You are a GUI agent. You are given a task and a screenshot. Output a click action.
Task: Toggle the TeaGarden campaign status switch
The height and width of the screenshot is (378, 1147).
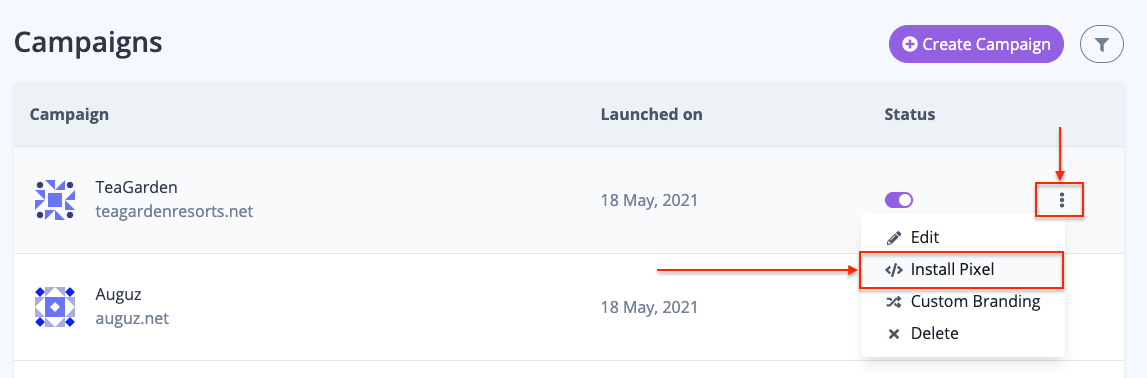898,200
